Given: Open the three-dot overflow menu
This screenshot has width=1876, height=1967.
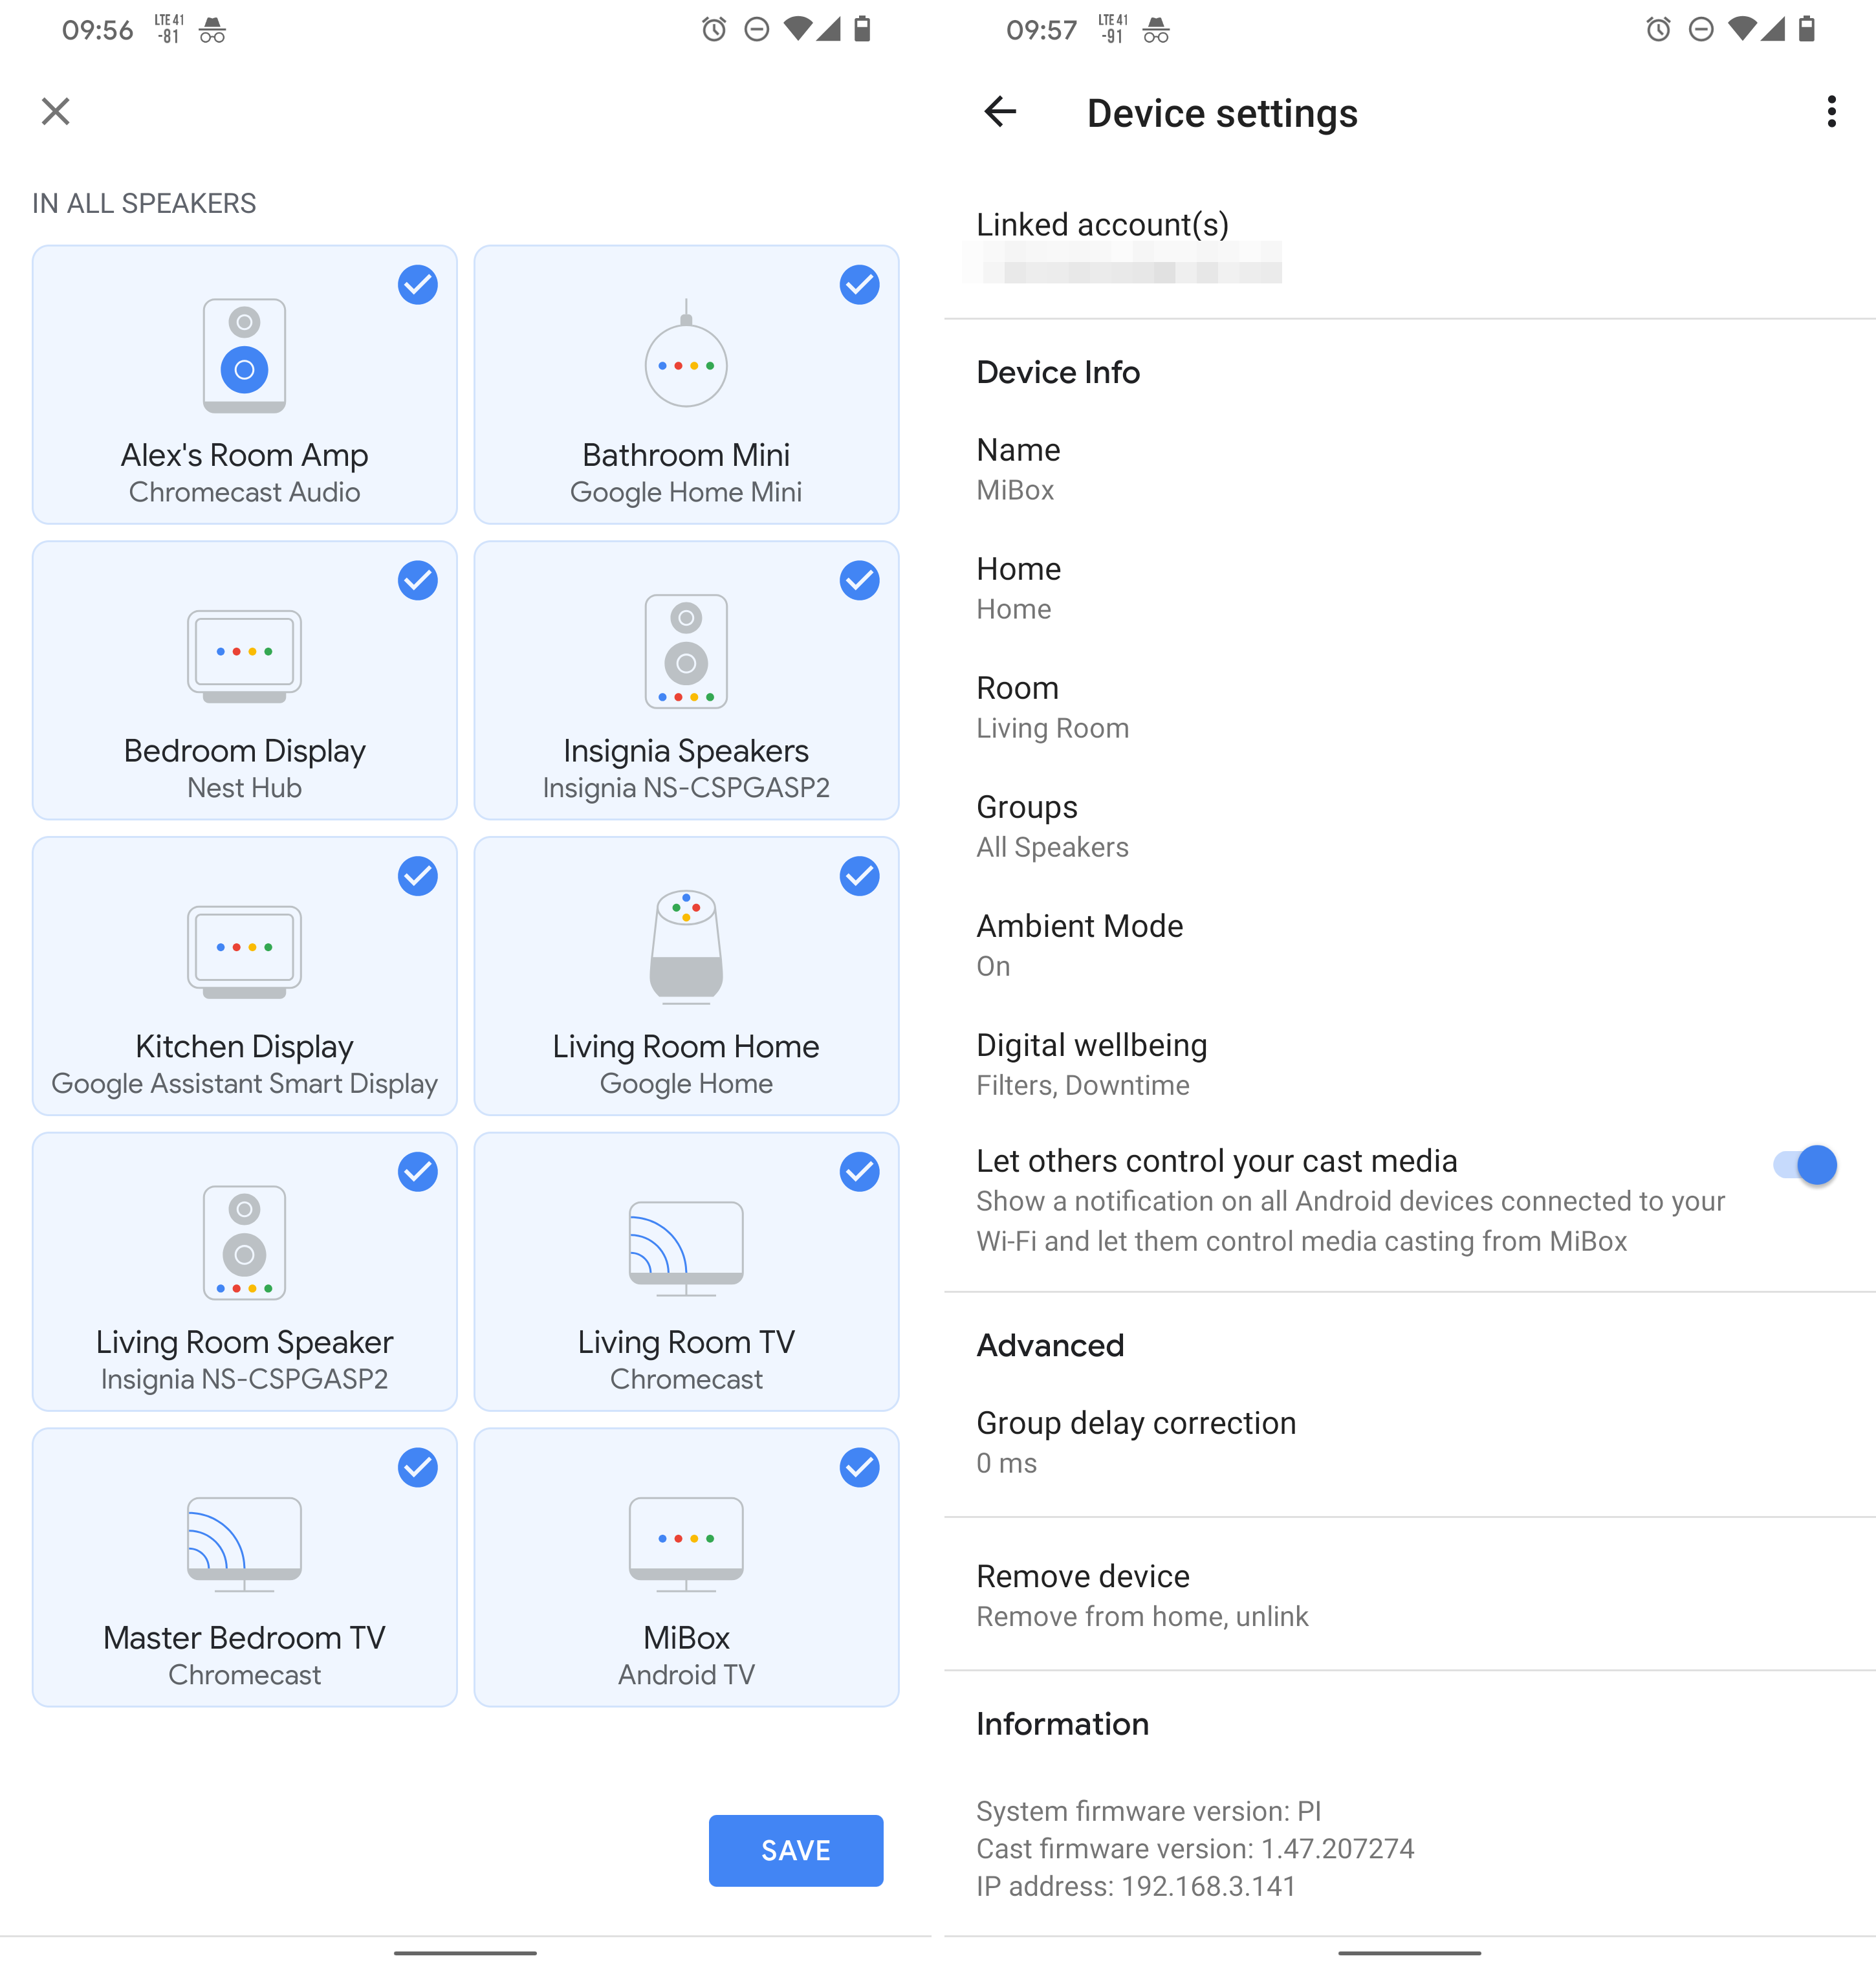Looking at the screenshot, I should tap(1831, 111).
